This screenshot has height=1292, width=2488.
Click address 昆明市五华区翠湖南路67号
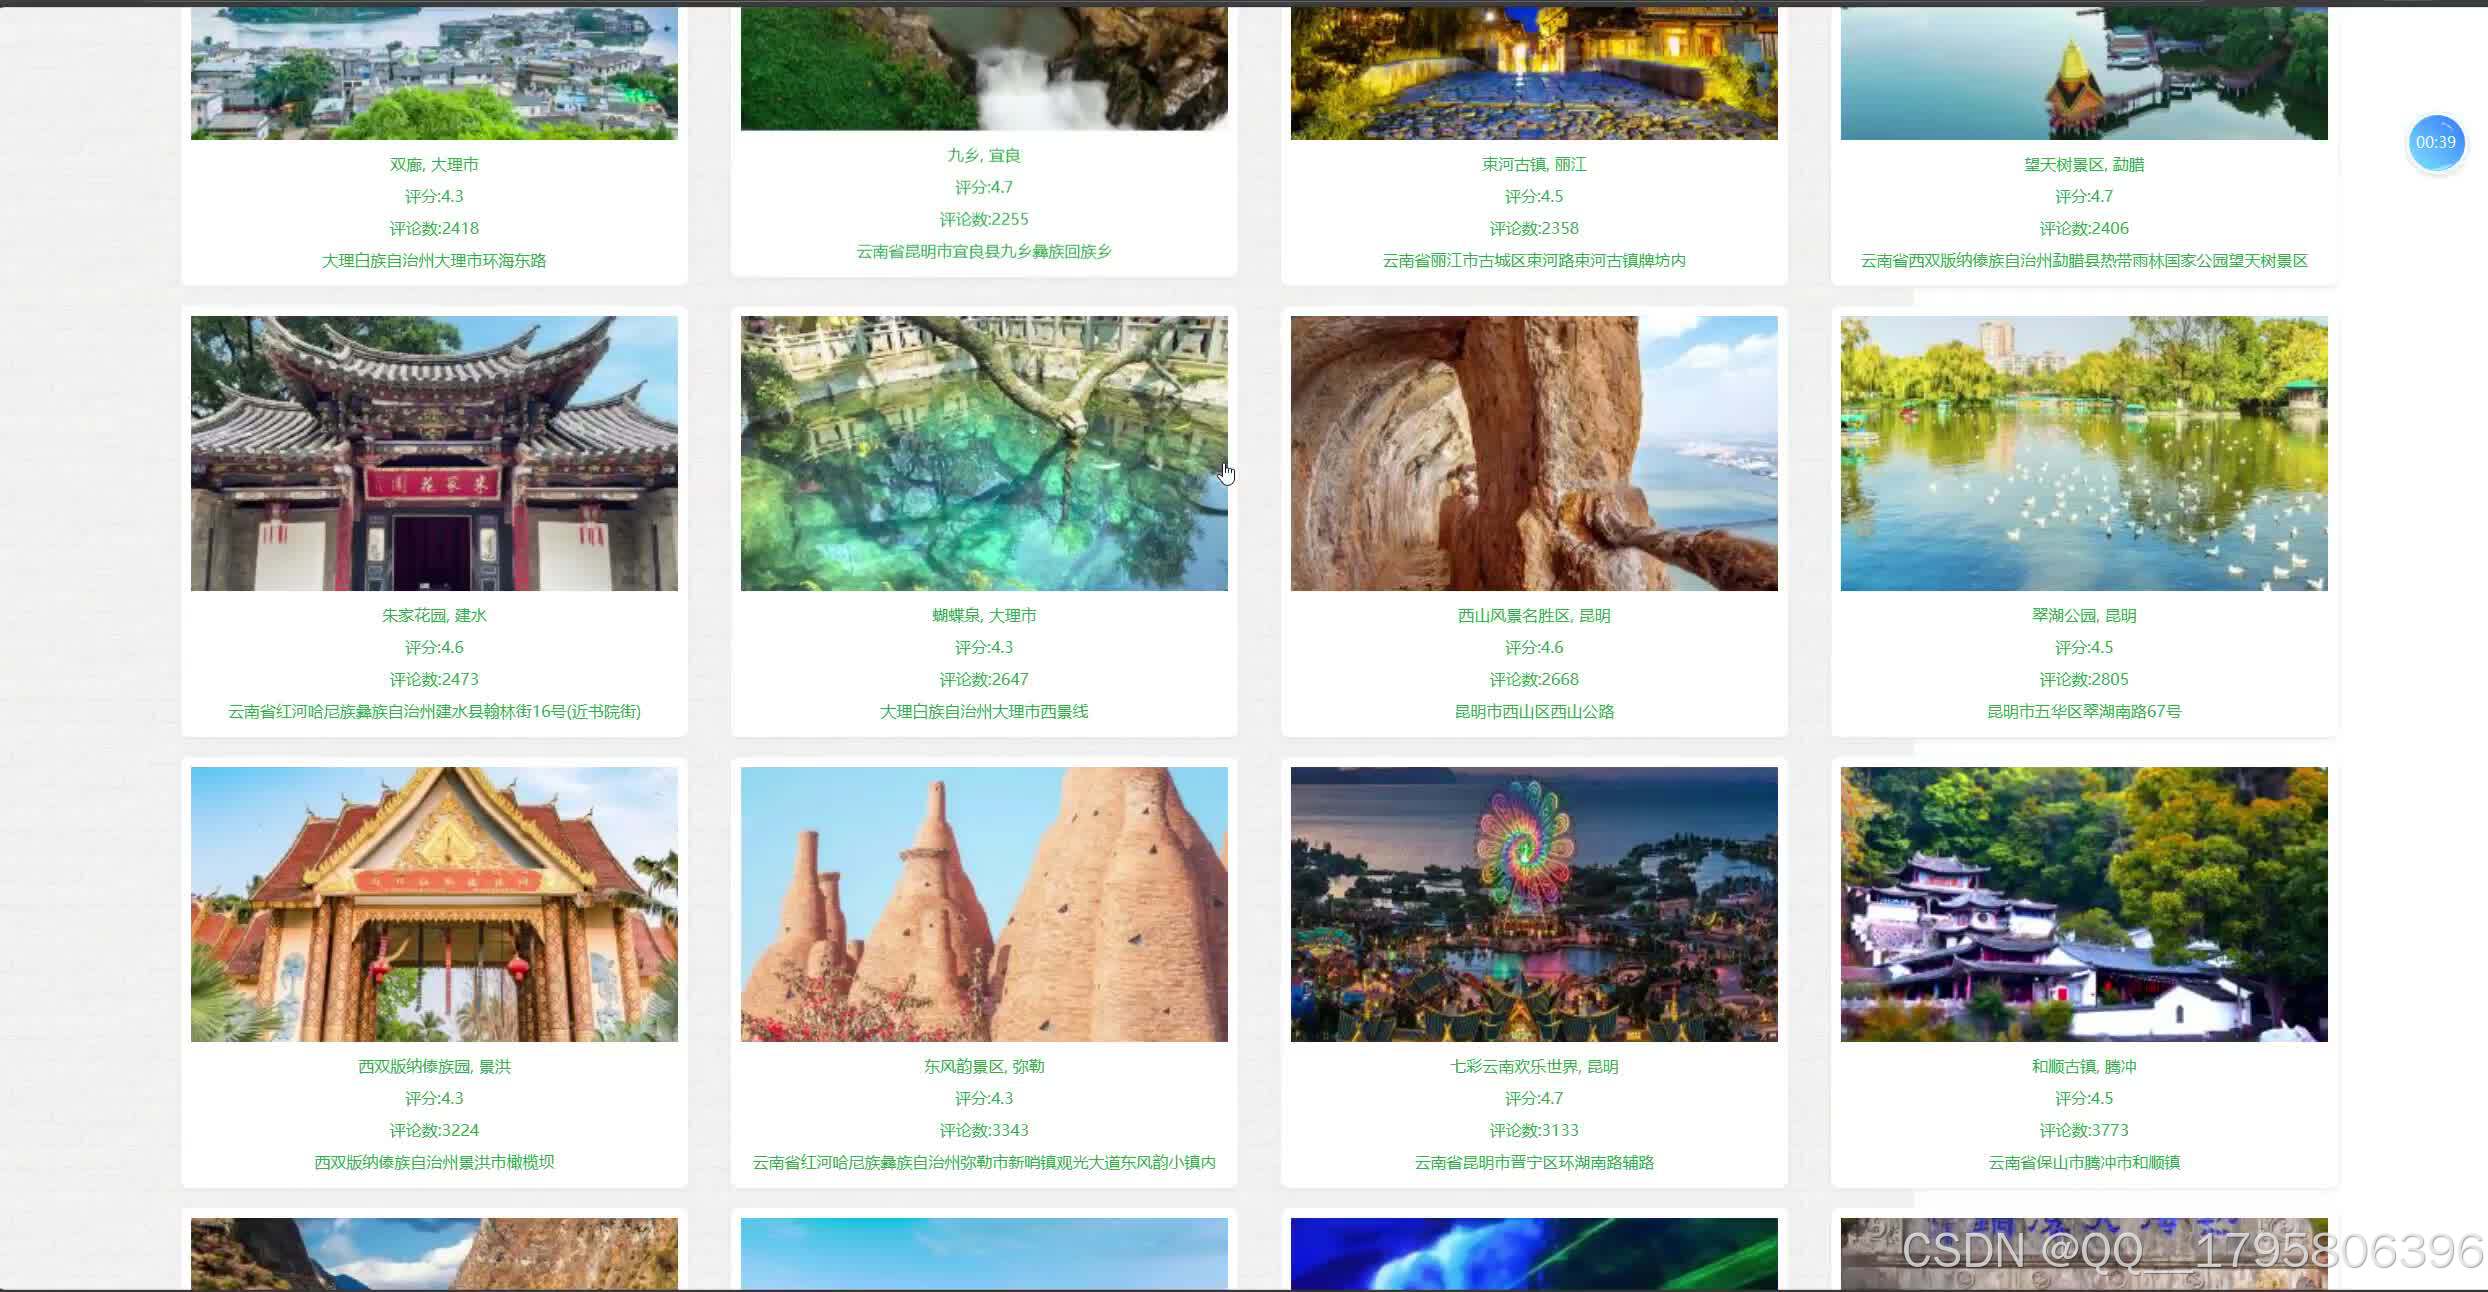[x=2084, y=712]
